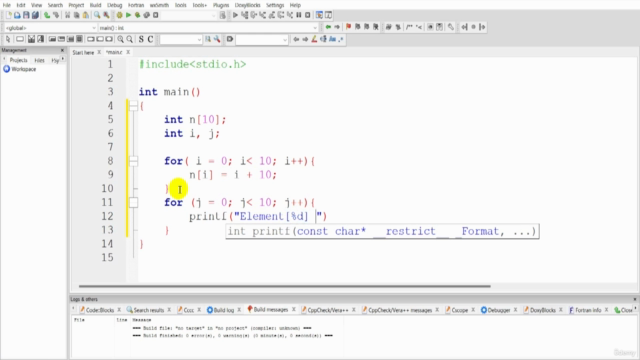The height and width of the screenshot is (360, 640).
Task: Open the global scope dropdown
Action: coord(93,28)
